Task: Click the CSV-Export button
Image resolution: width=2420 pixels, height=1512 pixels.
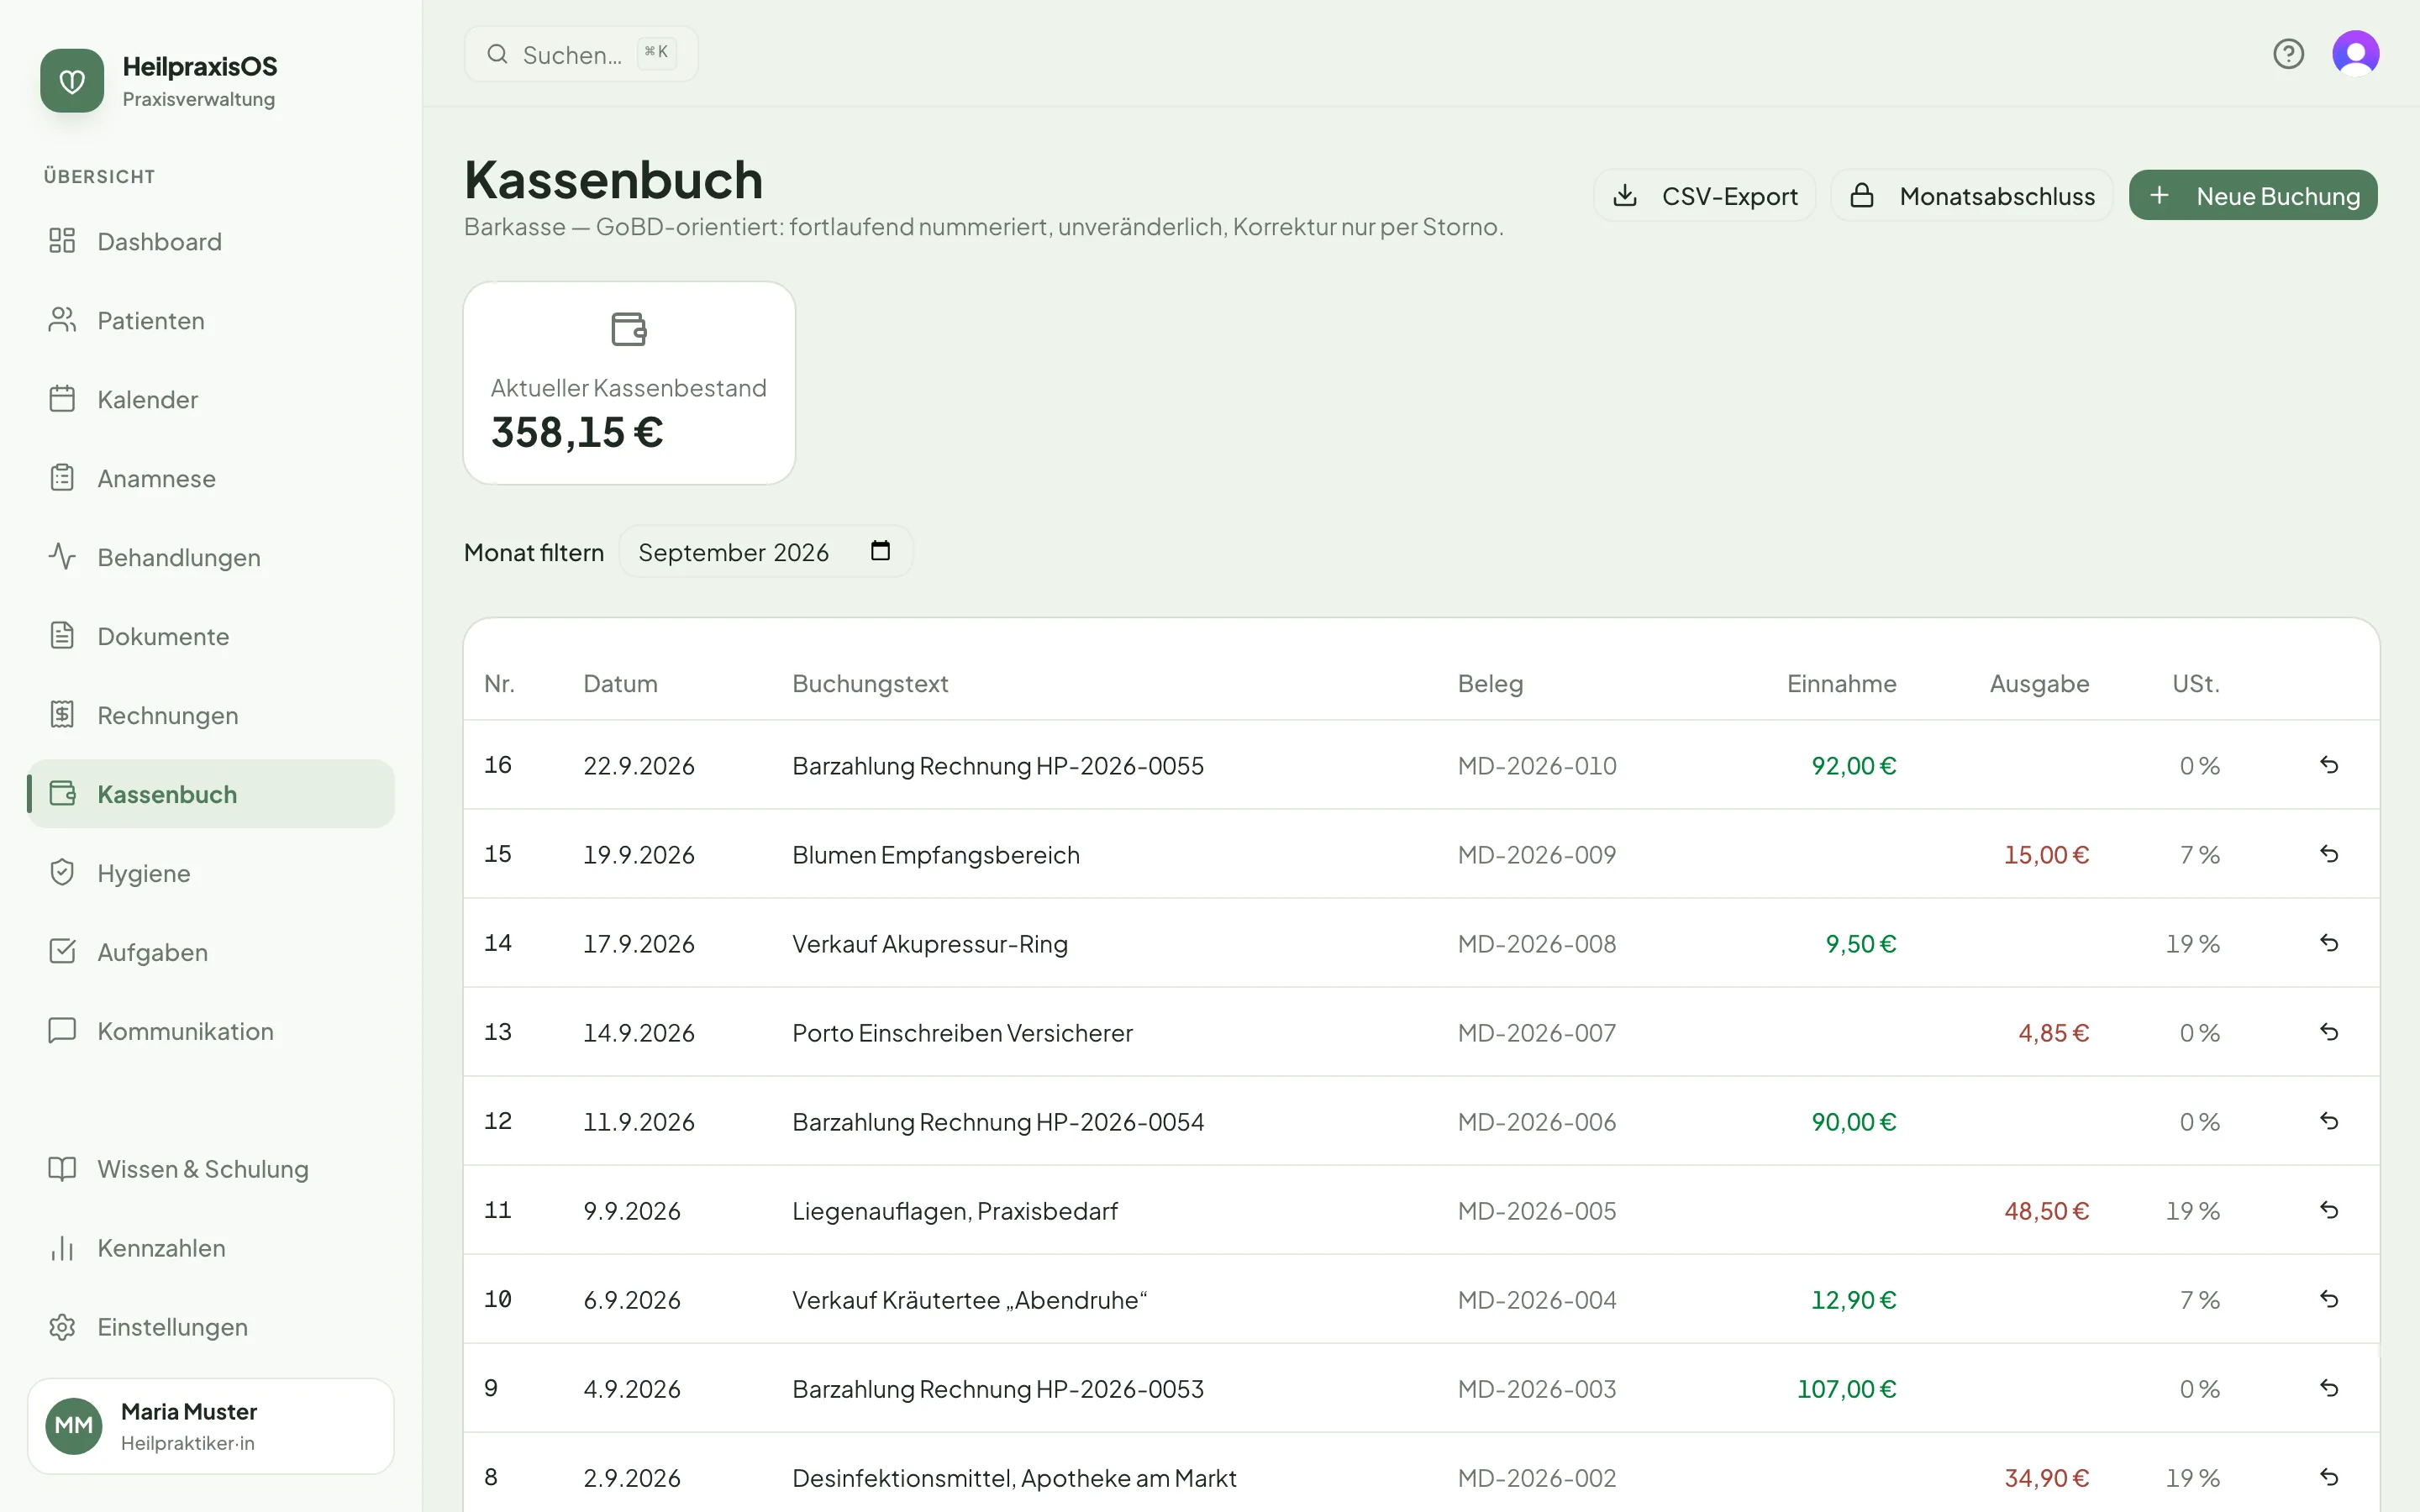Action: click(x=1704, y=195)
